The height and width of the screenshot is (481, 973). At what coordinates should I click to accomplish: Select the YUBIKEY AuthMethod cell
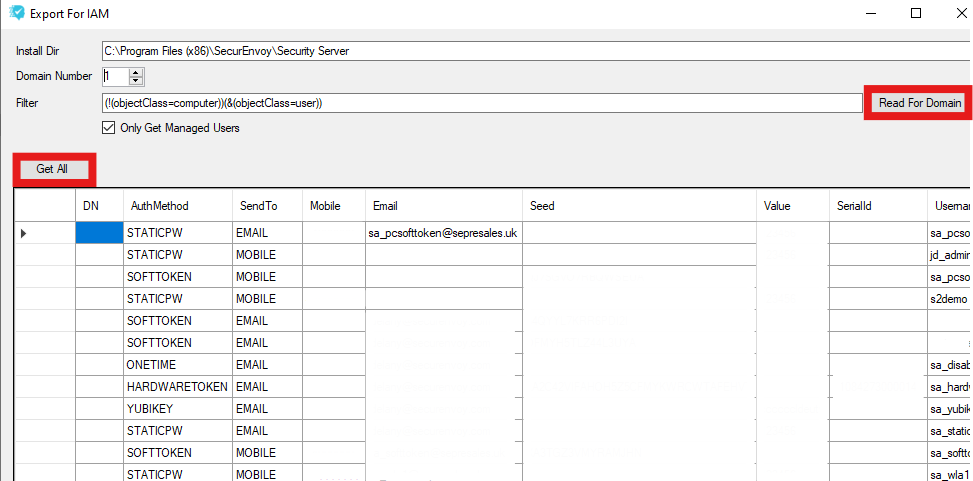[178, 408]
